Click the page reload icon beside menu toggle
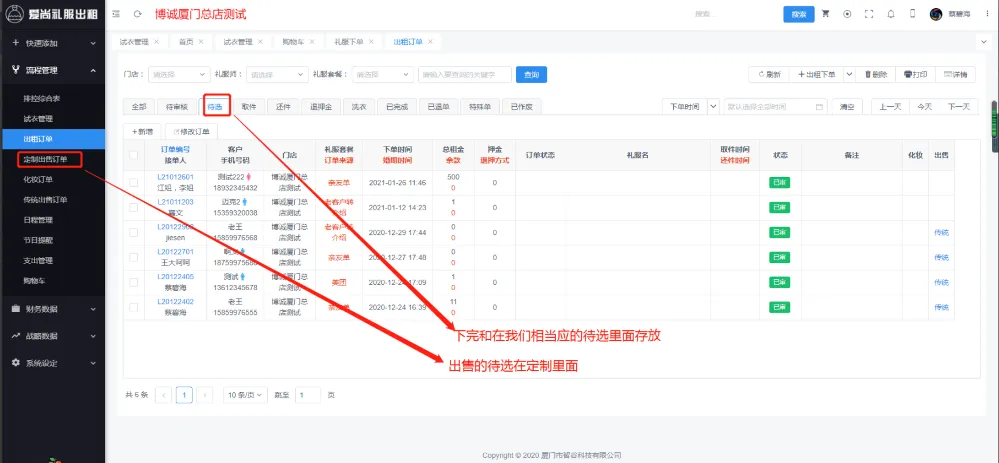Image resolution: width=999 pixels, height=463 pixels. pos(137,15)
